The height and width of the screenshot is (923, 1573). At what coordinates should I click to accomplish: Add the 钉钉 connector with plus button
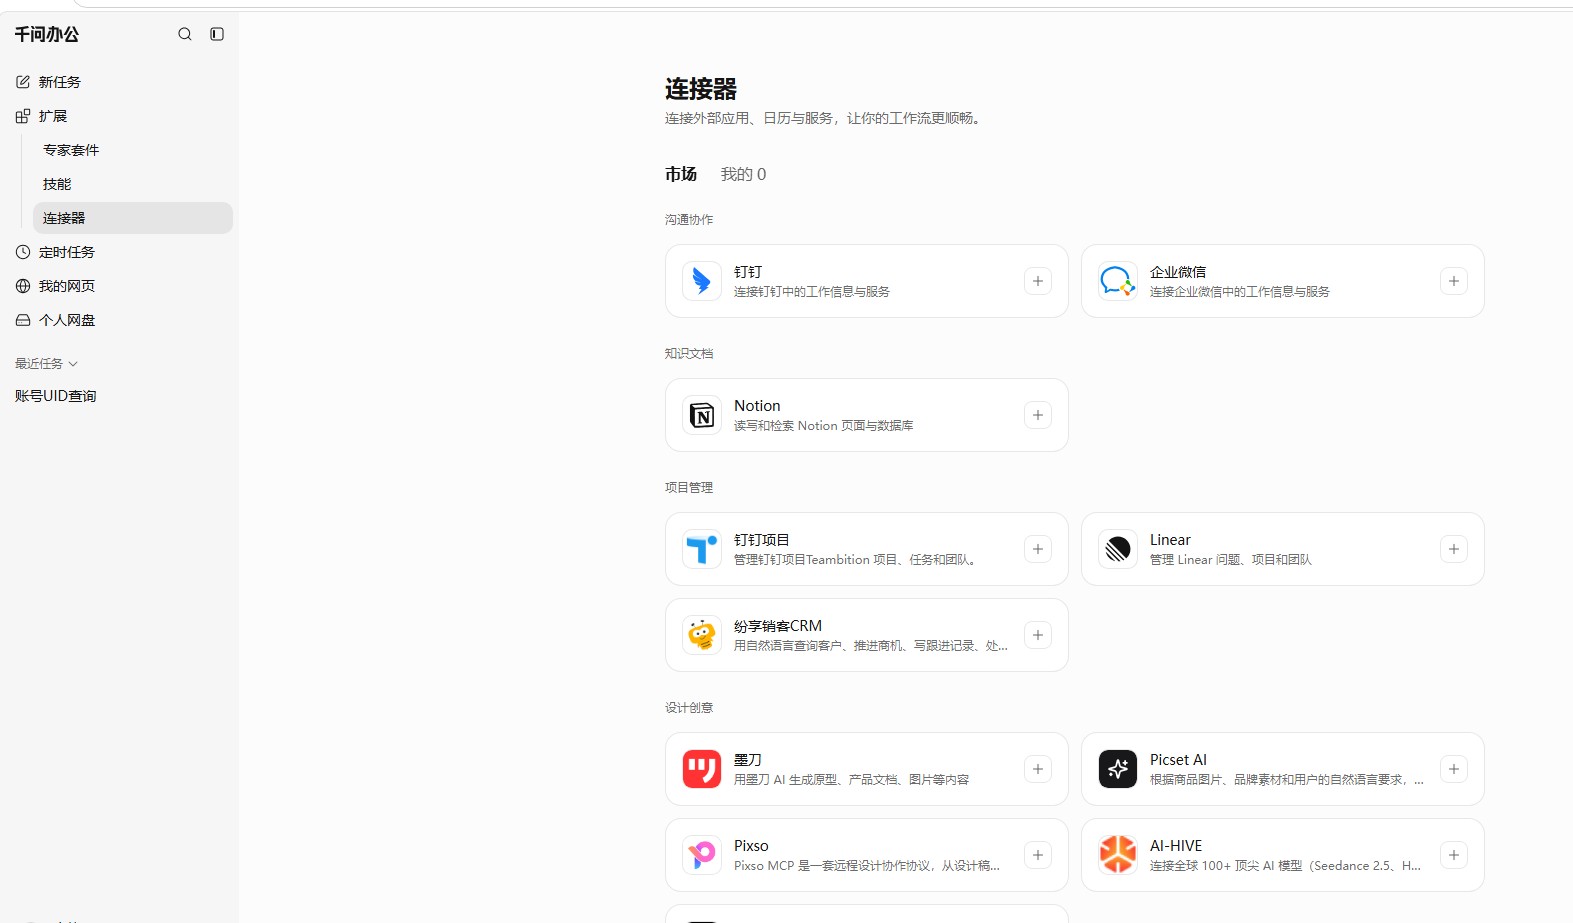coord(1038,281)
